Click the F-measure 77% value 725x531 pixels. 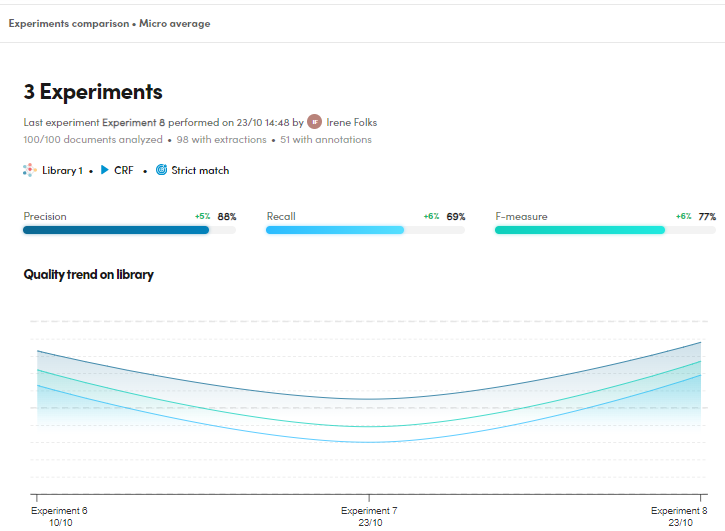point(707,216)
